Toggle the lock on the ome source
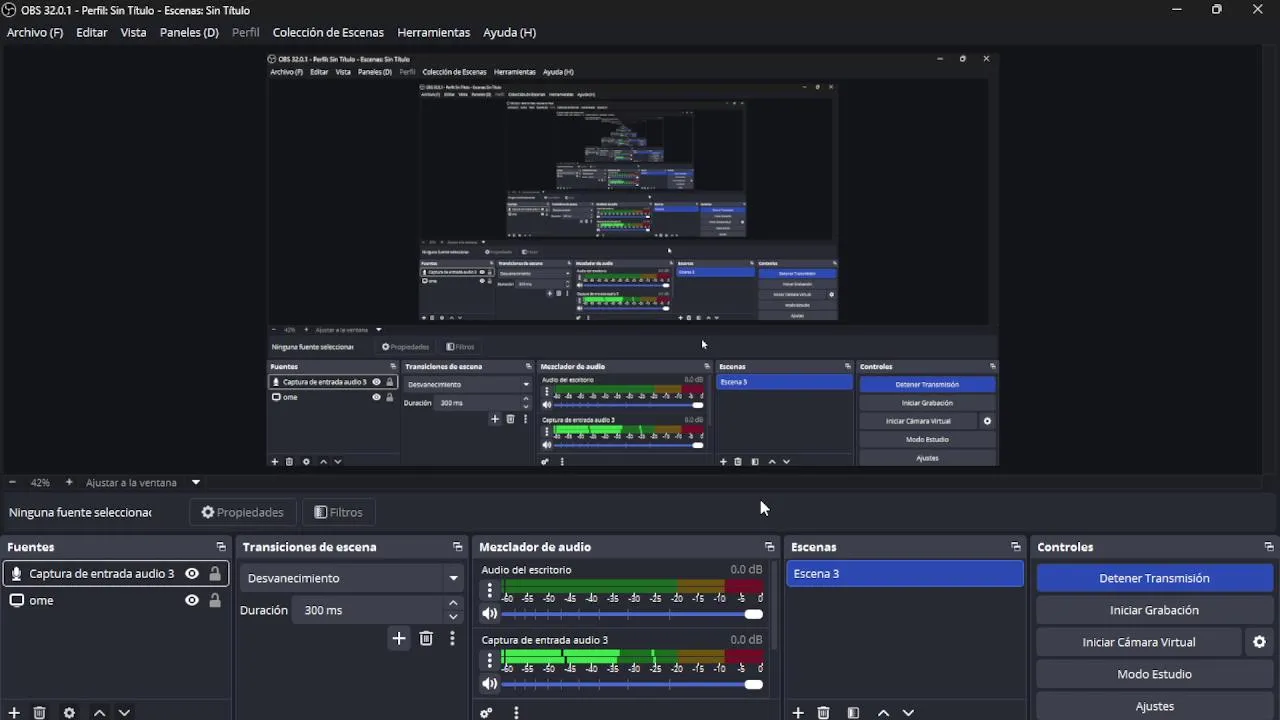1280x720 pixels. (x=214, y=600)
